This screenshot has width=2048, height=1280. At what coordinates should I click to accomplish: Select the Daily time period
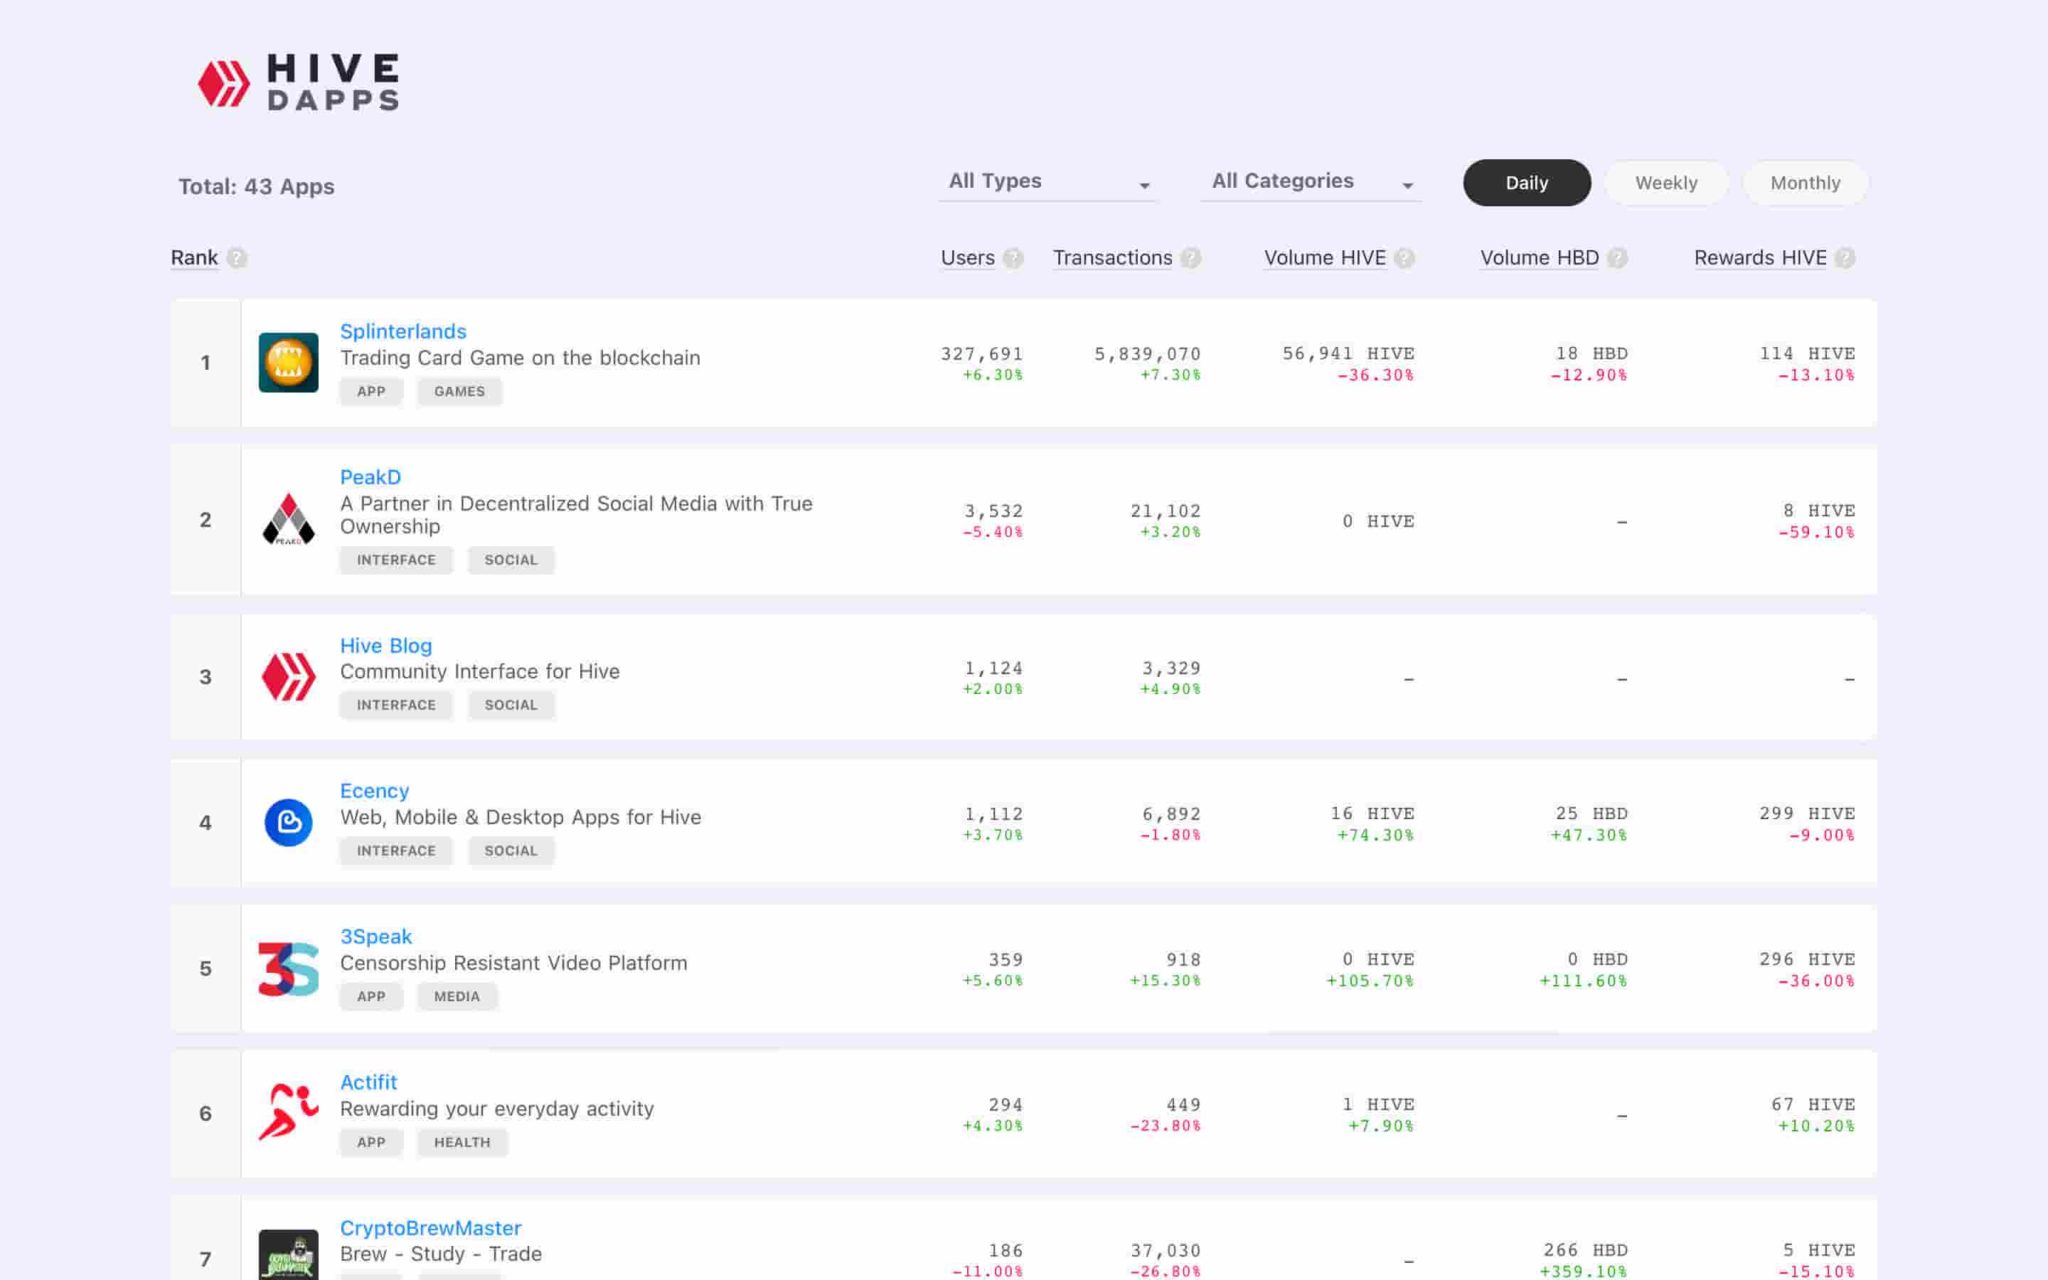coord(1526,183)
